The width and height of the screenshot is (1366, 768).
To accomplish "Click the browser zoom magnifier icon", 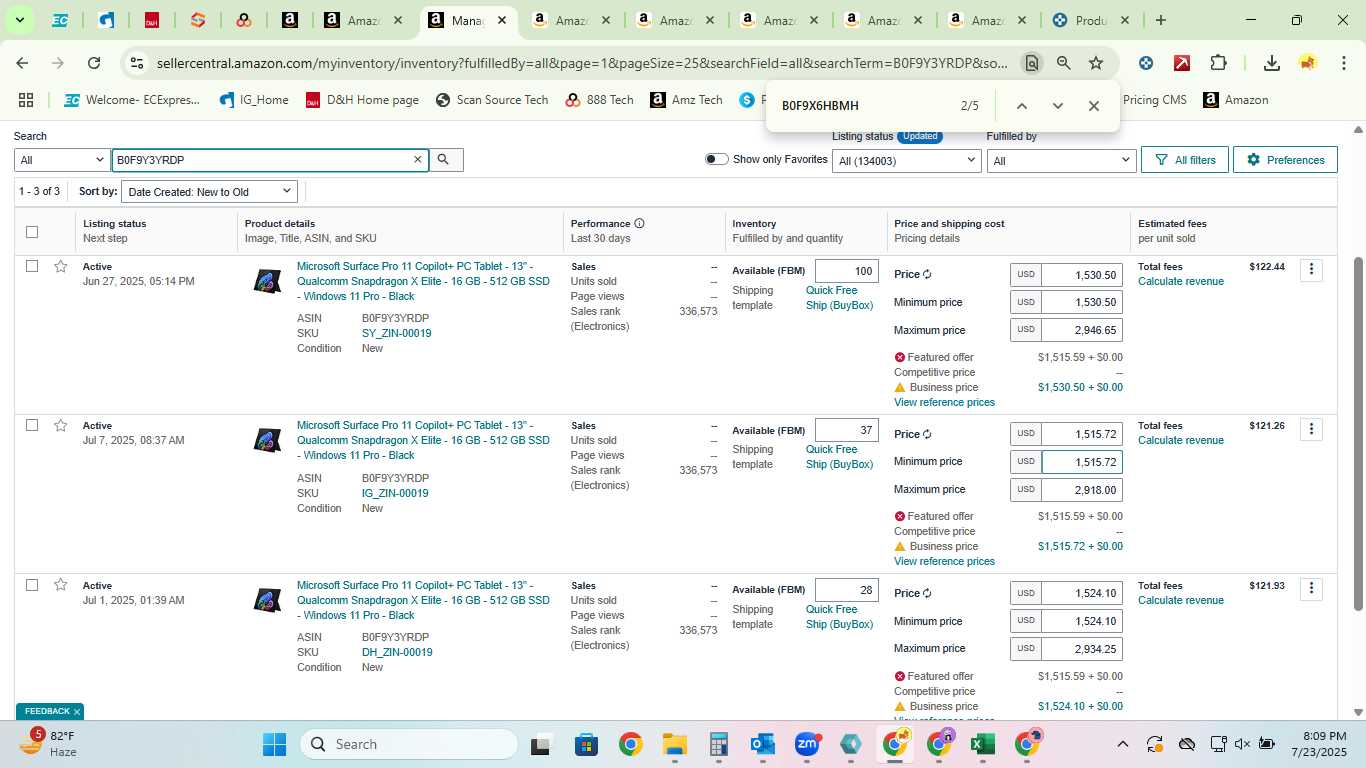I will click(1064, 63).
